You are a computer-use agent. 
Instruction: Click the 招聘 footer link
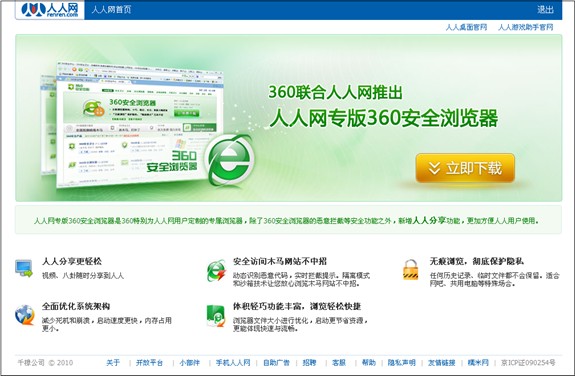tap(309, 363)
